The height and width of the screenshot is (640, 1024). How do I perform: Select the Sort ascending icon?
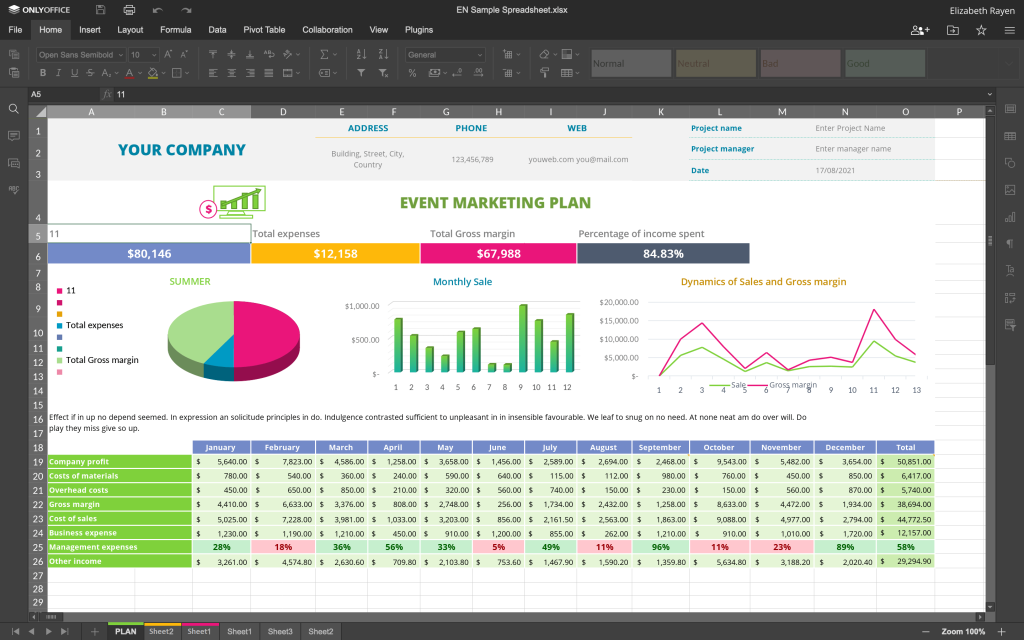[362, 53]
